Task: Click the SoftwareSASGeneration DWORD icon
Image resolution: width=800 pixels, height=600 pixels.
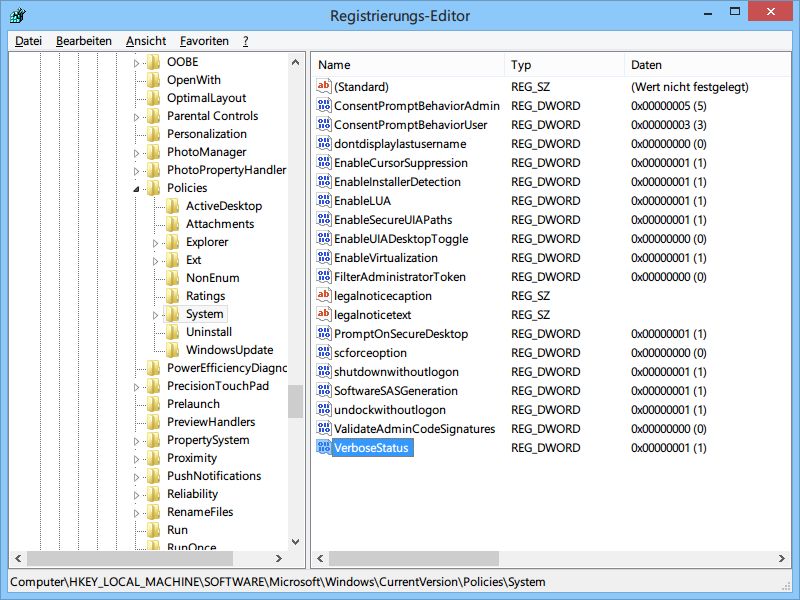Action: pyautogui.click(x=323, y=390)
